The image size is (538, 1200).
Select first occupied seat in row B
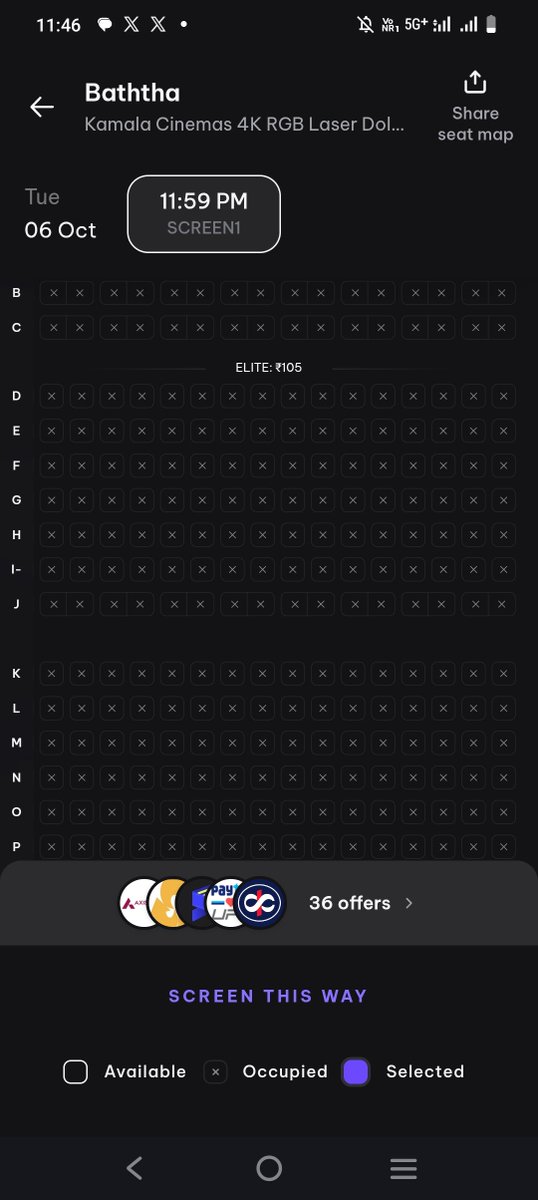(53, 293)
